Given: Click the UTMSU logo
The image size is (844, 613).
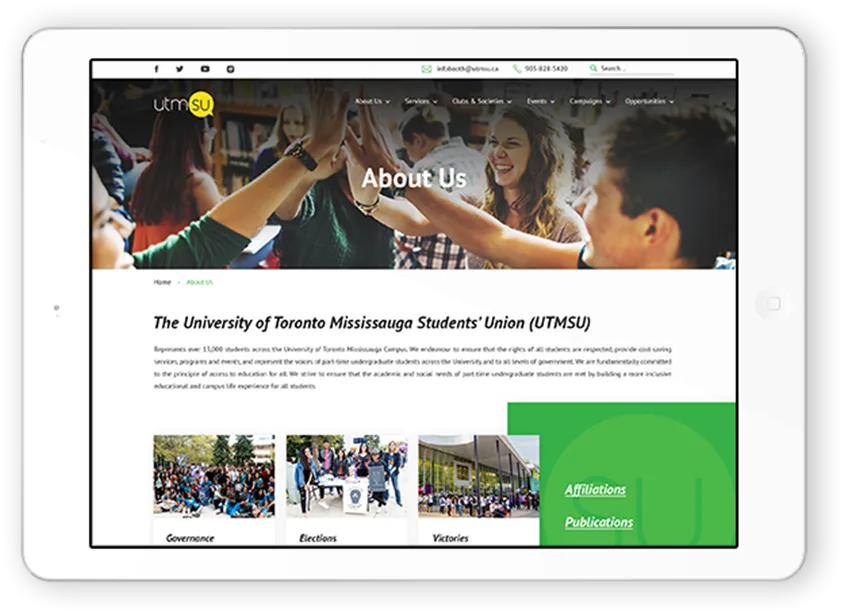Looking at the screenshot, I should [184, 103].
